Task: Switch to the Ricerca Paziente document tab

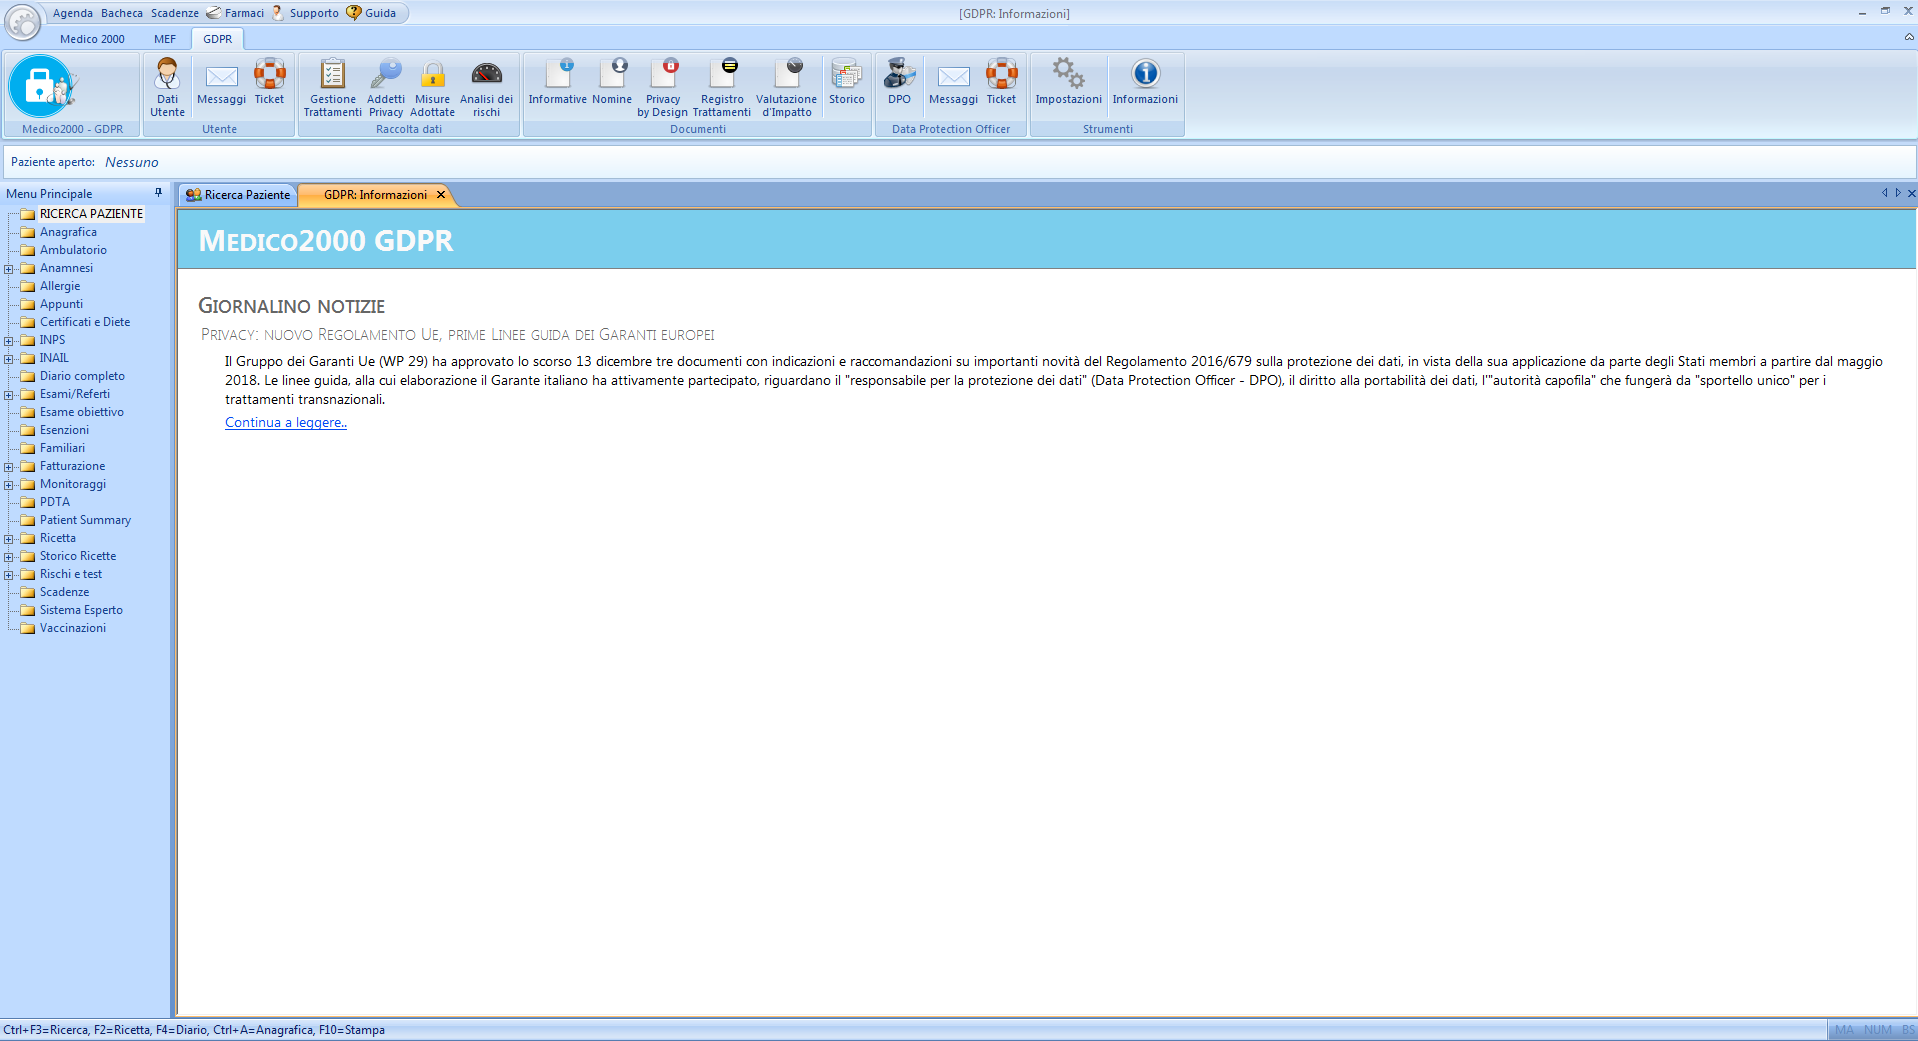Action: point(238,195)
